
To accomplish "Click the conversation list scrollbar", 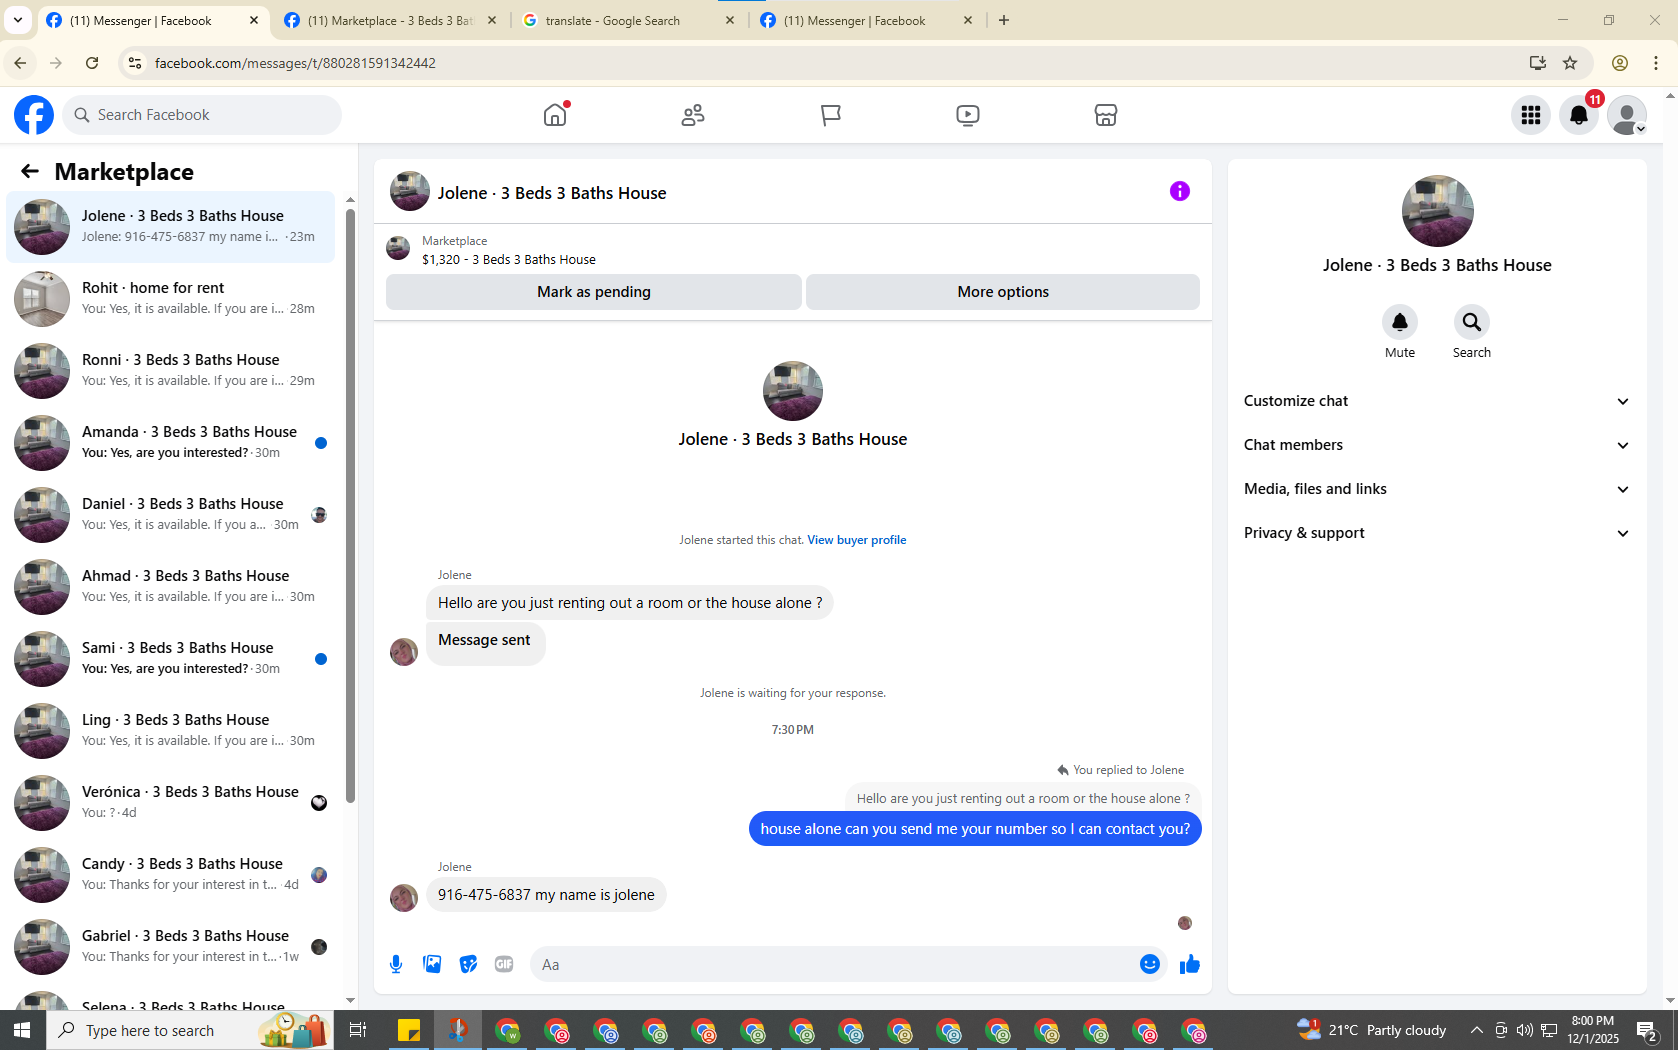I will [350, 506].
